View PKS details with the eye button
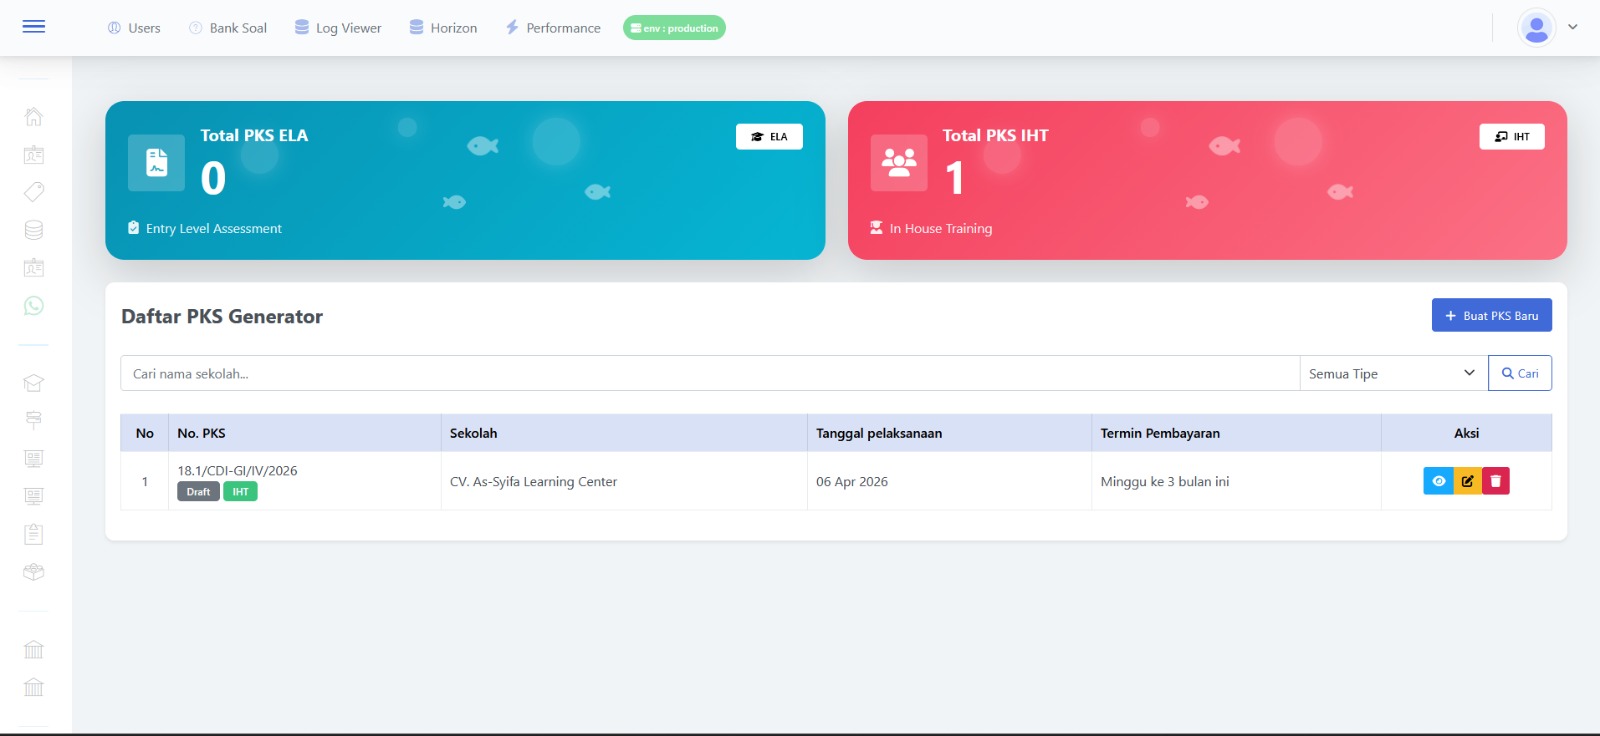 1438,481
